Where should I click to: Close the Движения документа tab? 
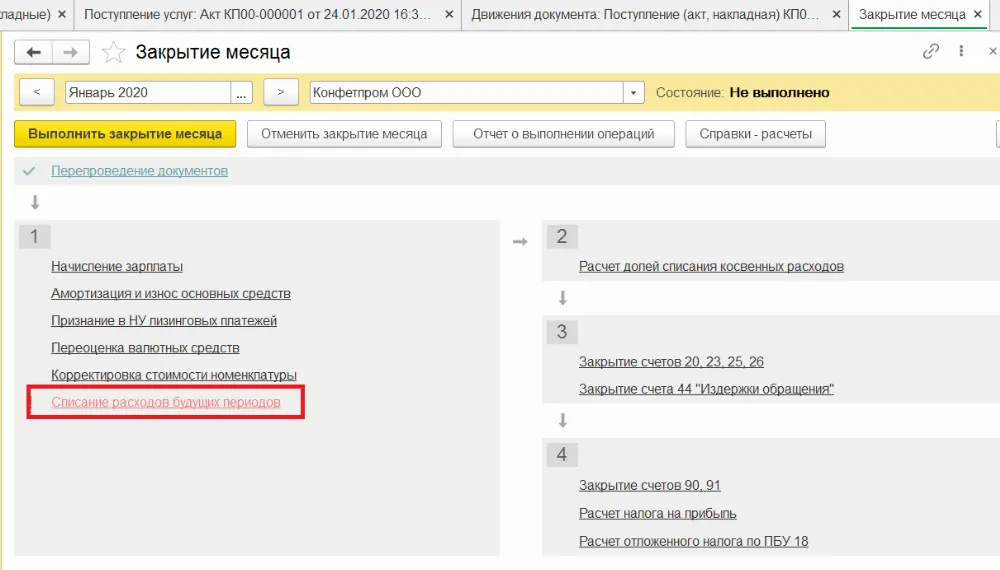837,15
